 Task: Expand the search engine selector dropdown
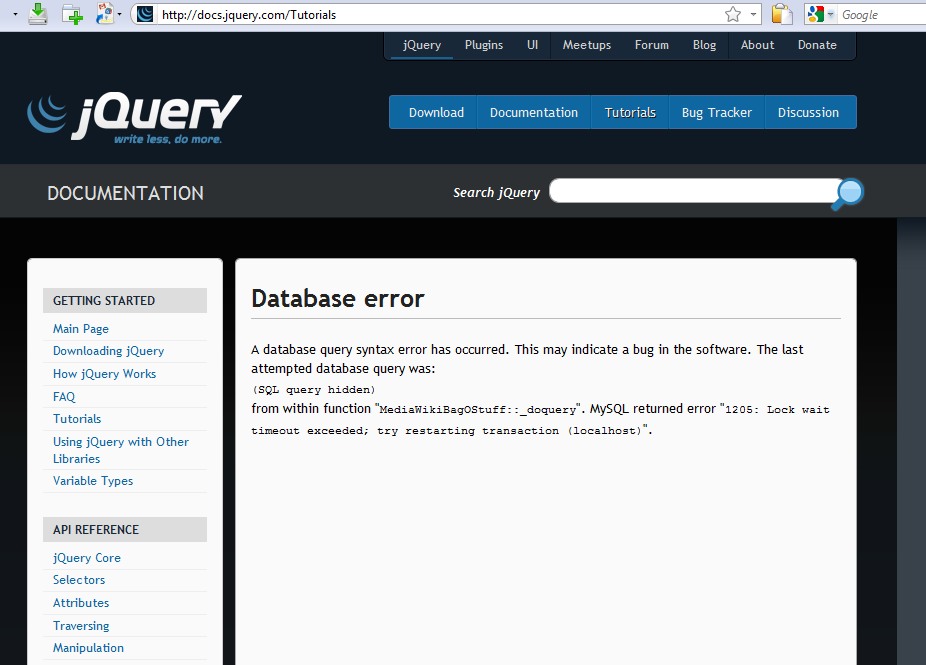tap(831, 14)
